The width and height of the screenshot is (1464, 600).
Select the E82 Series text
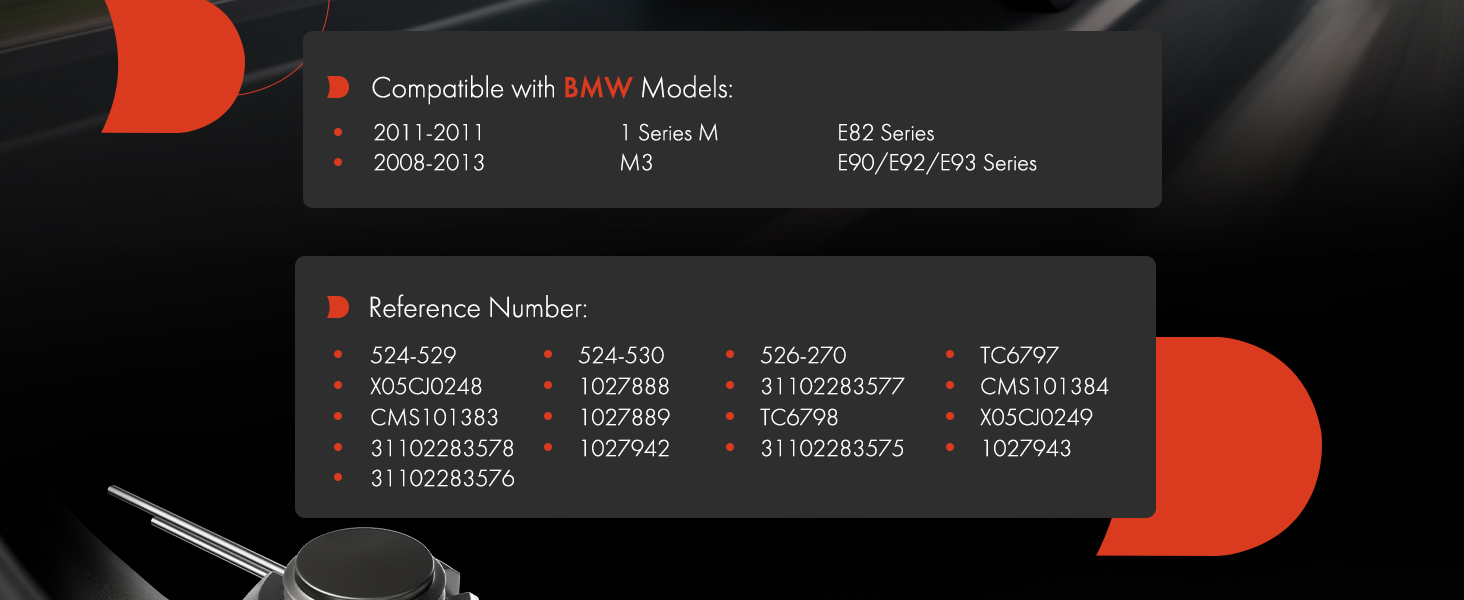886,133
